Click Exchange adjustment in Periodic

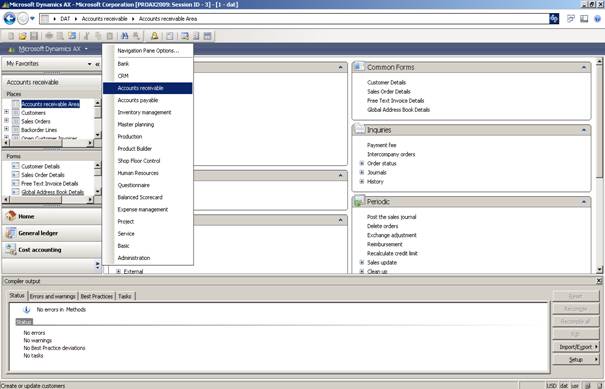click(x=392, y=235)
